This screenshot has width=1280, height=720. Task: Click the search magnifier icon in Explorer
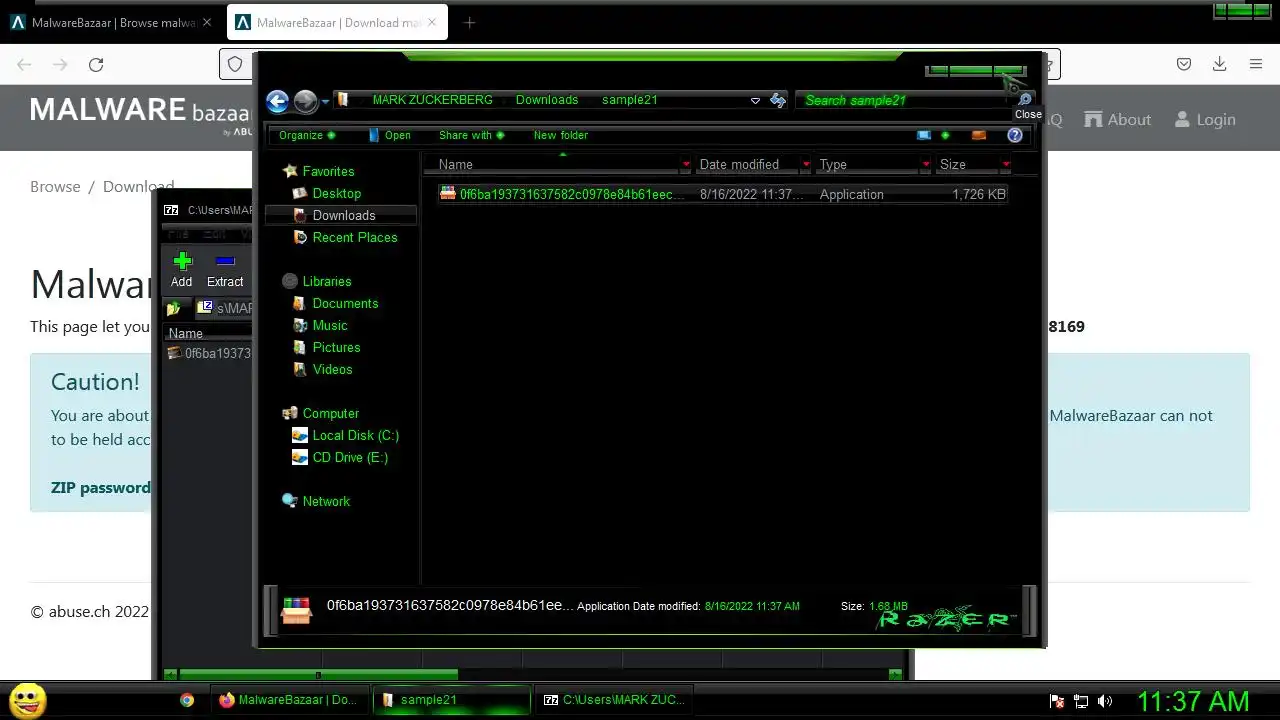pos(1024,100)
